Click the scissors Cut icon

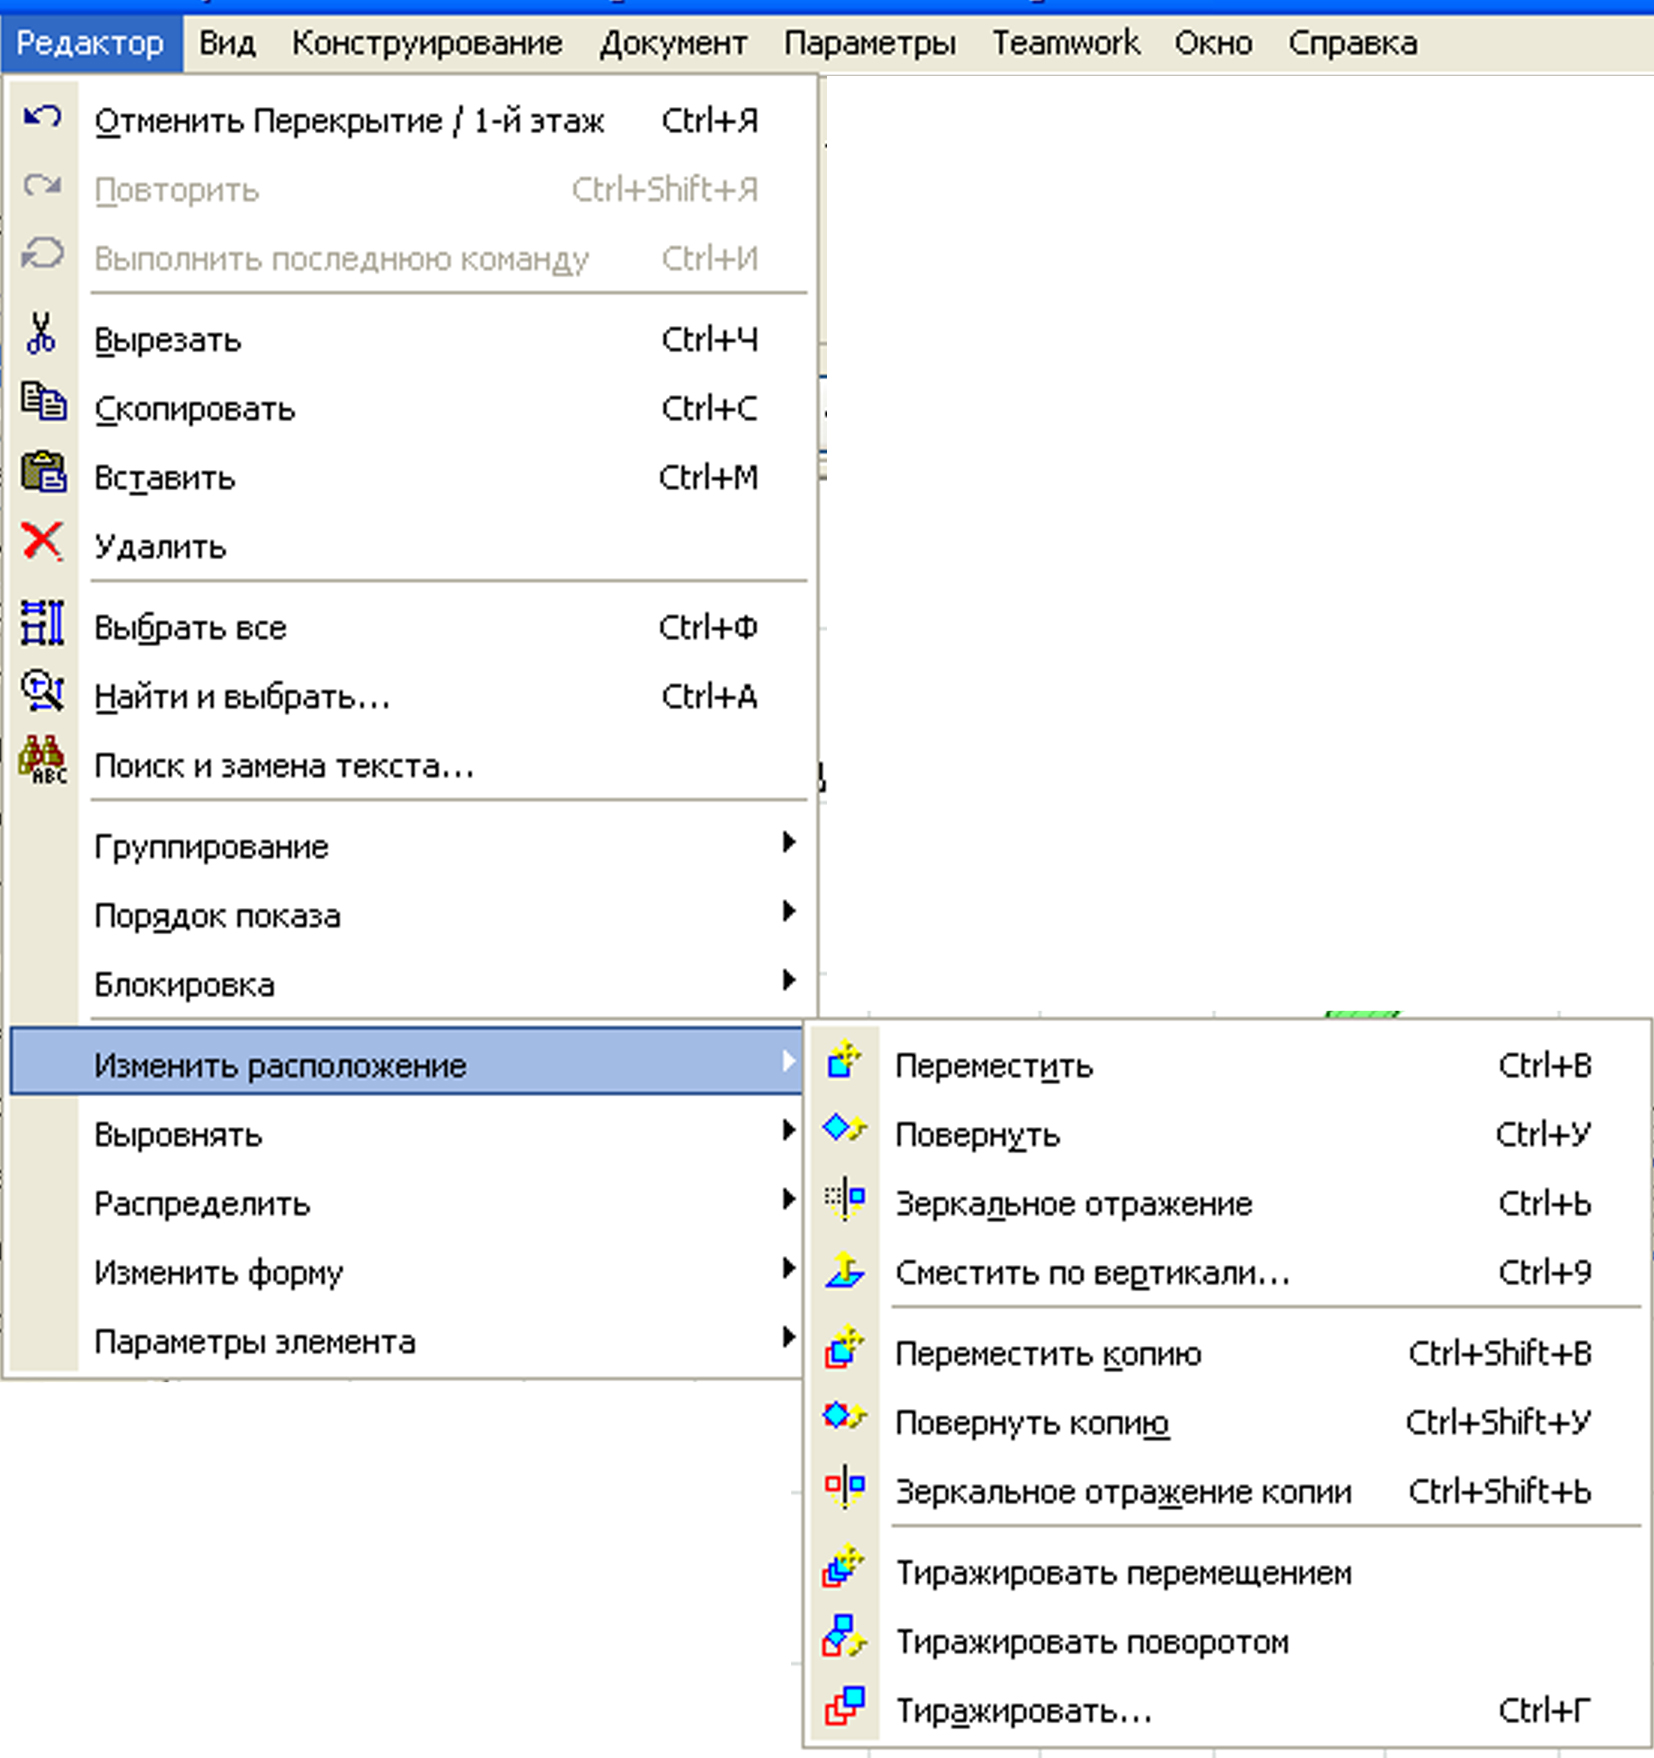[x=41, y=334]
